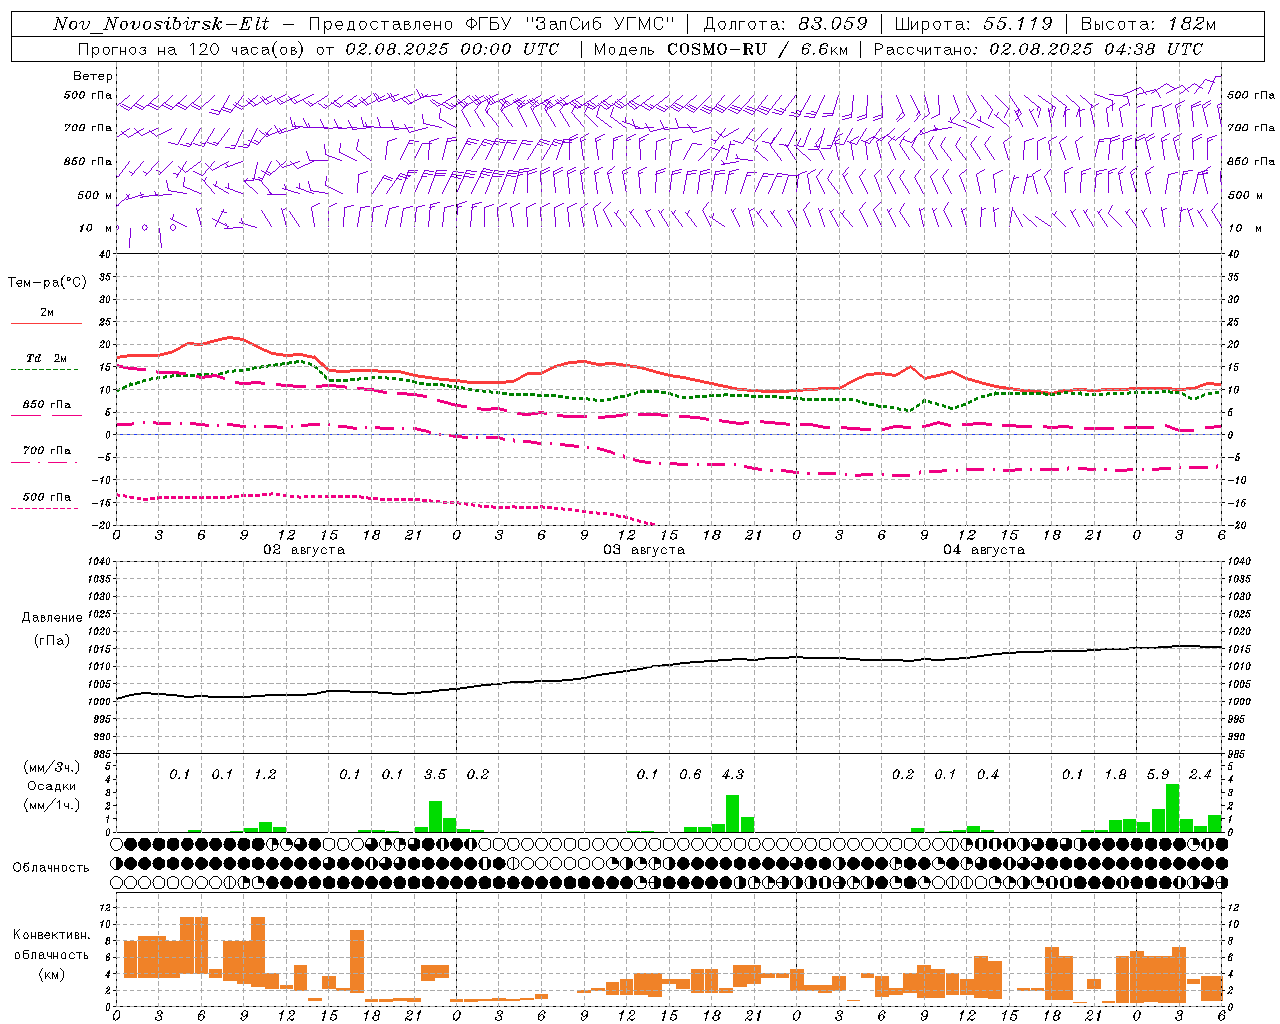Click the date label 02 августа
Viewport: 1280px width, 1024px height.
(304, 550)
